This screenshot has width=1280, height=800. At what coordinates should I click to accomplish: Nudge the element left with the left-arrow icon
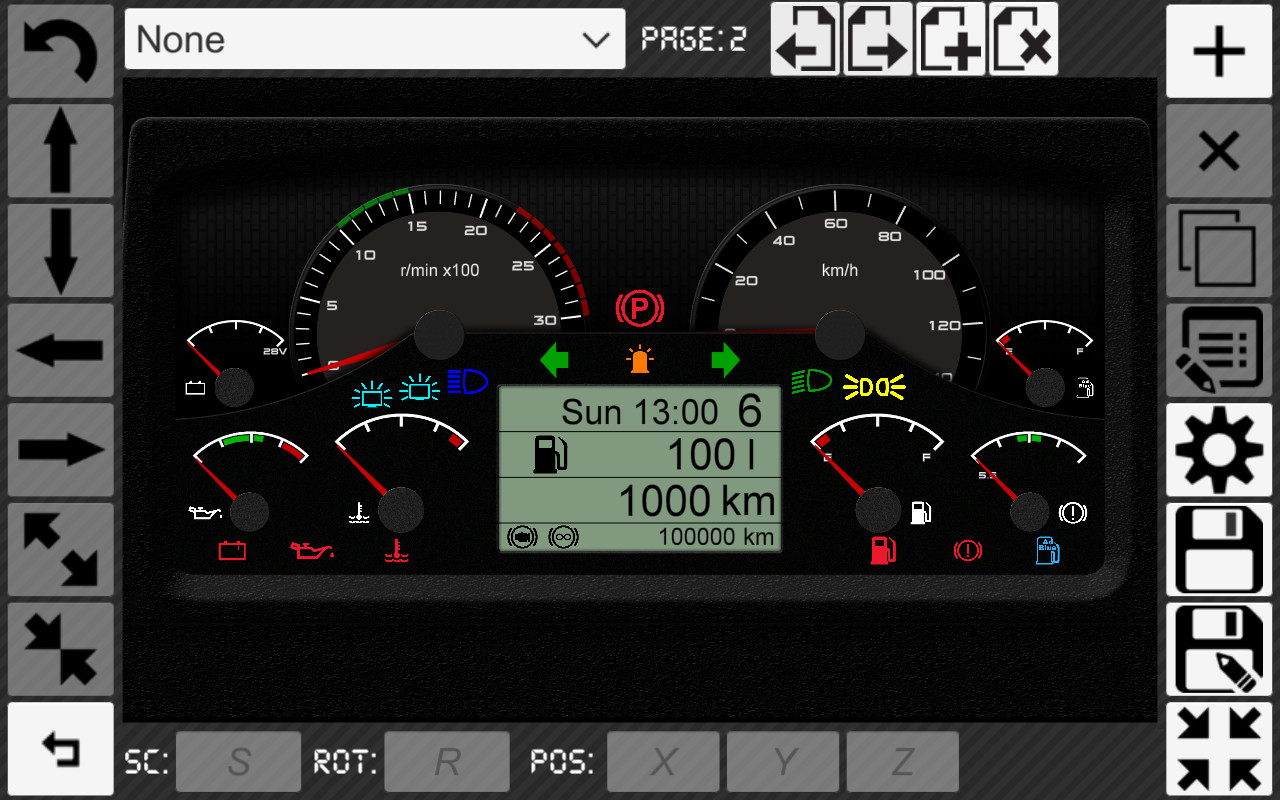click(60, 350)
